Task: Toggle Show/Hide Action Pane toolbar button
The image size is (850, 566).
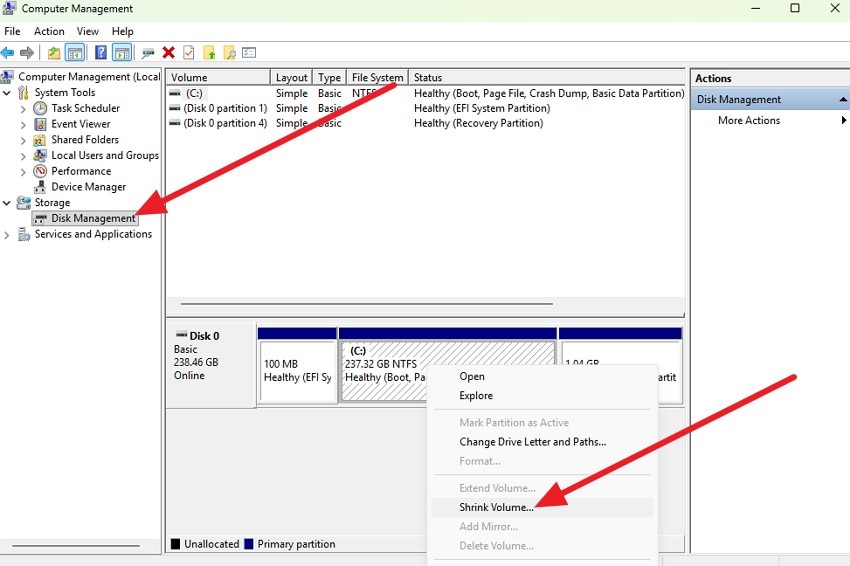Action: tap(122, 53)
